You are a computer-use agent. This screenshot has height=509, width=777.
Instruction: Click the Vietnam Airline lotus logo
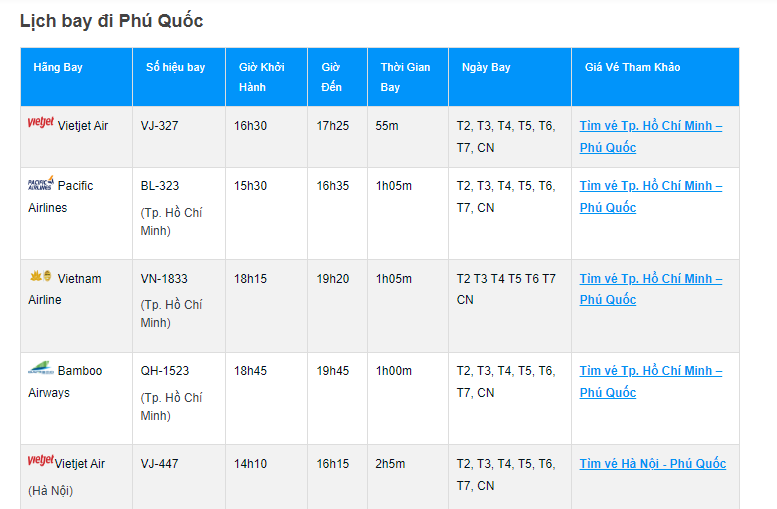tap(40, 277)
